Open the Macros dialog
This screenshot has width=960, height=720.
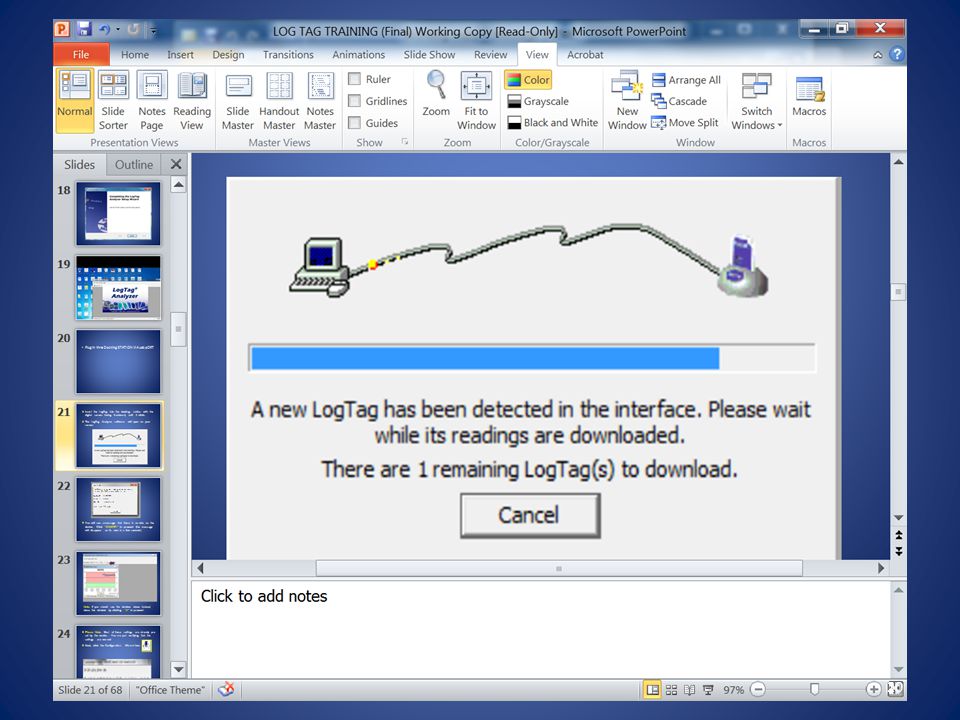coord(809,97)
